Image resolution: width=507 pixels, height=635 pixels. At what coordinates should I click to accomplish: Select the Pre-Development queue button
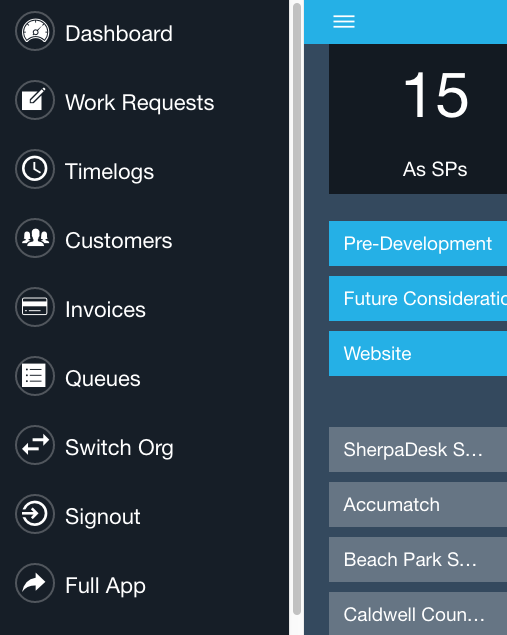coord(418,243)
